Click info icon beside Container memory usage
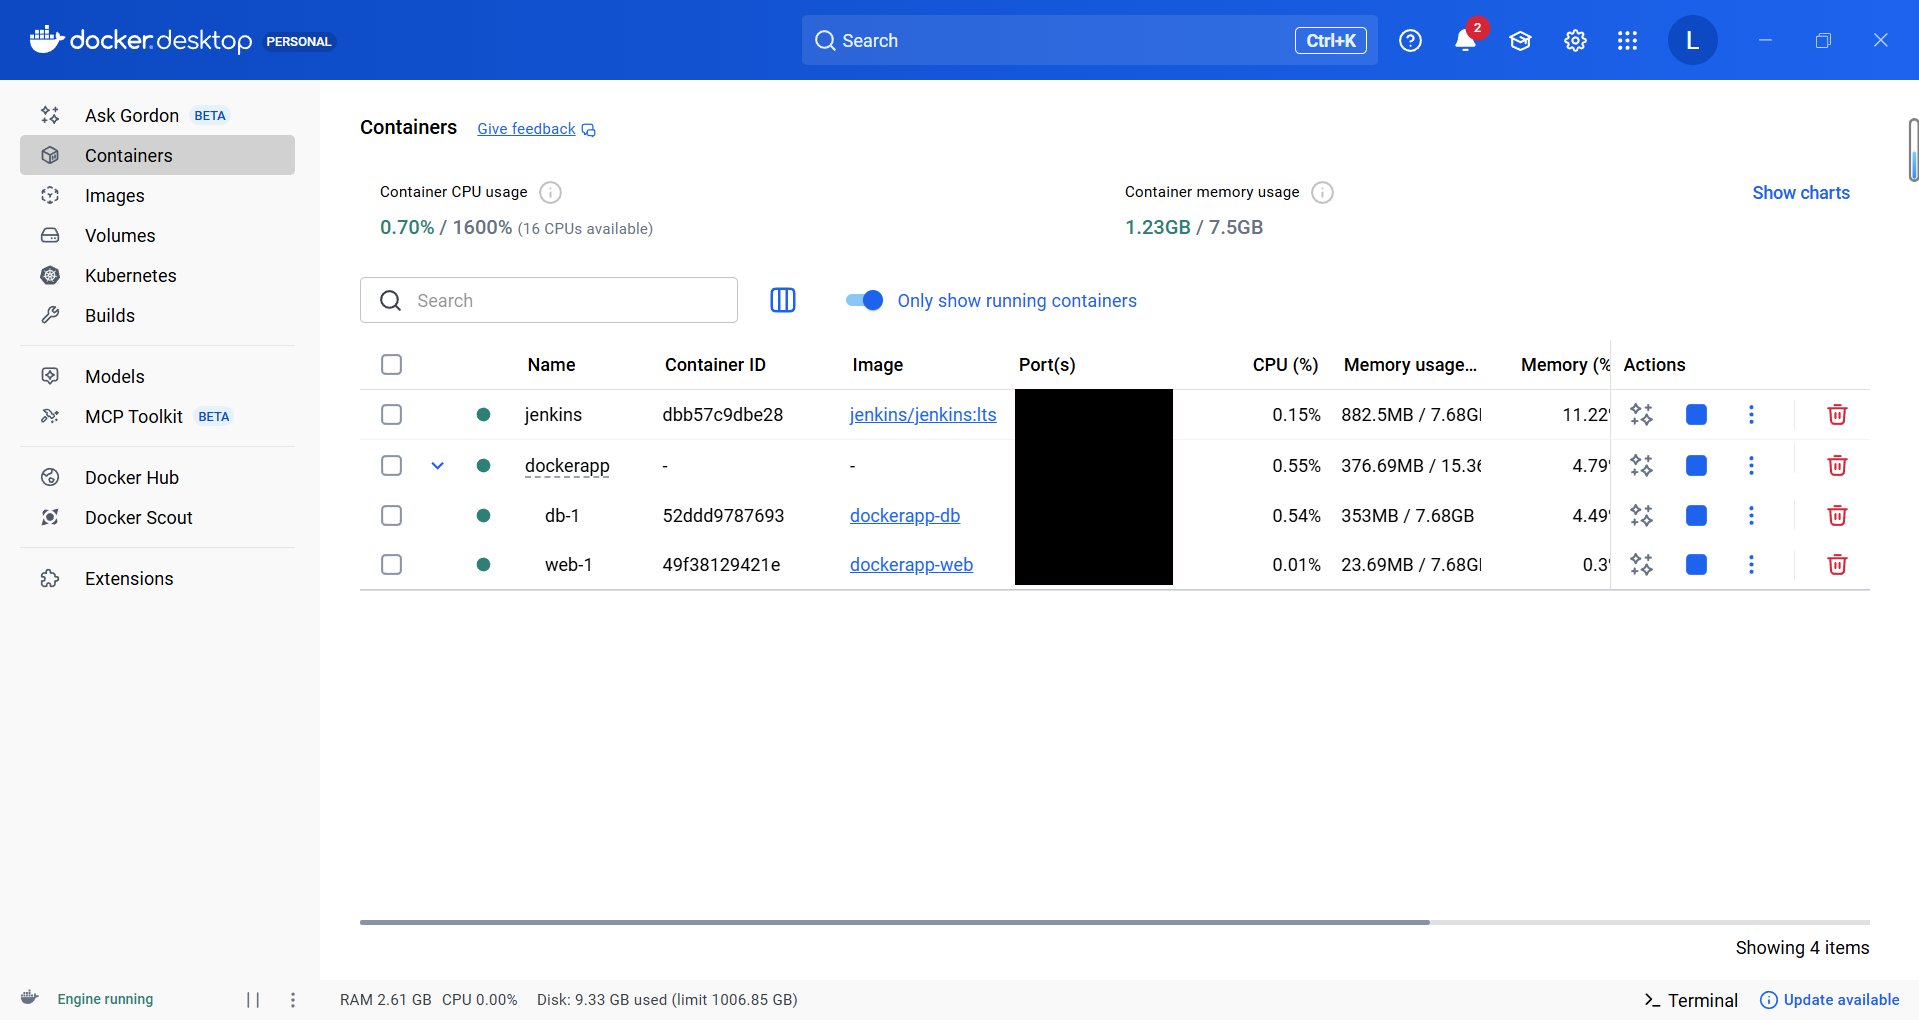 1322,192
